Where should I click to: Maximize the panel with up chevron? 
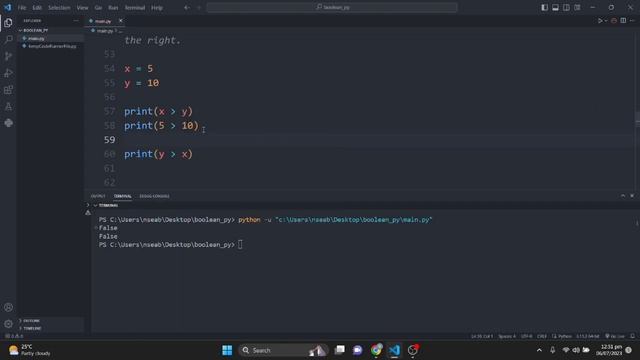tap(623, 196)
